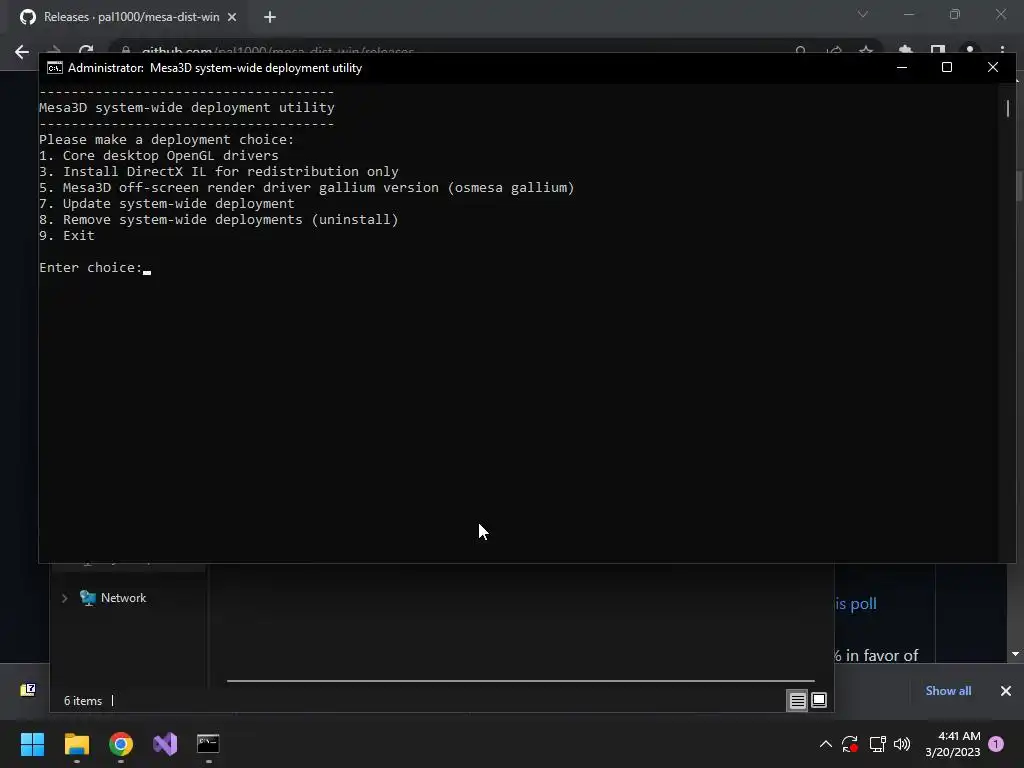1024x768 pixels.
Task: Close the Chrome downloads bar
Action: (1006, 691)
